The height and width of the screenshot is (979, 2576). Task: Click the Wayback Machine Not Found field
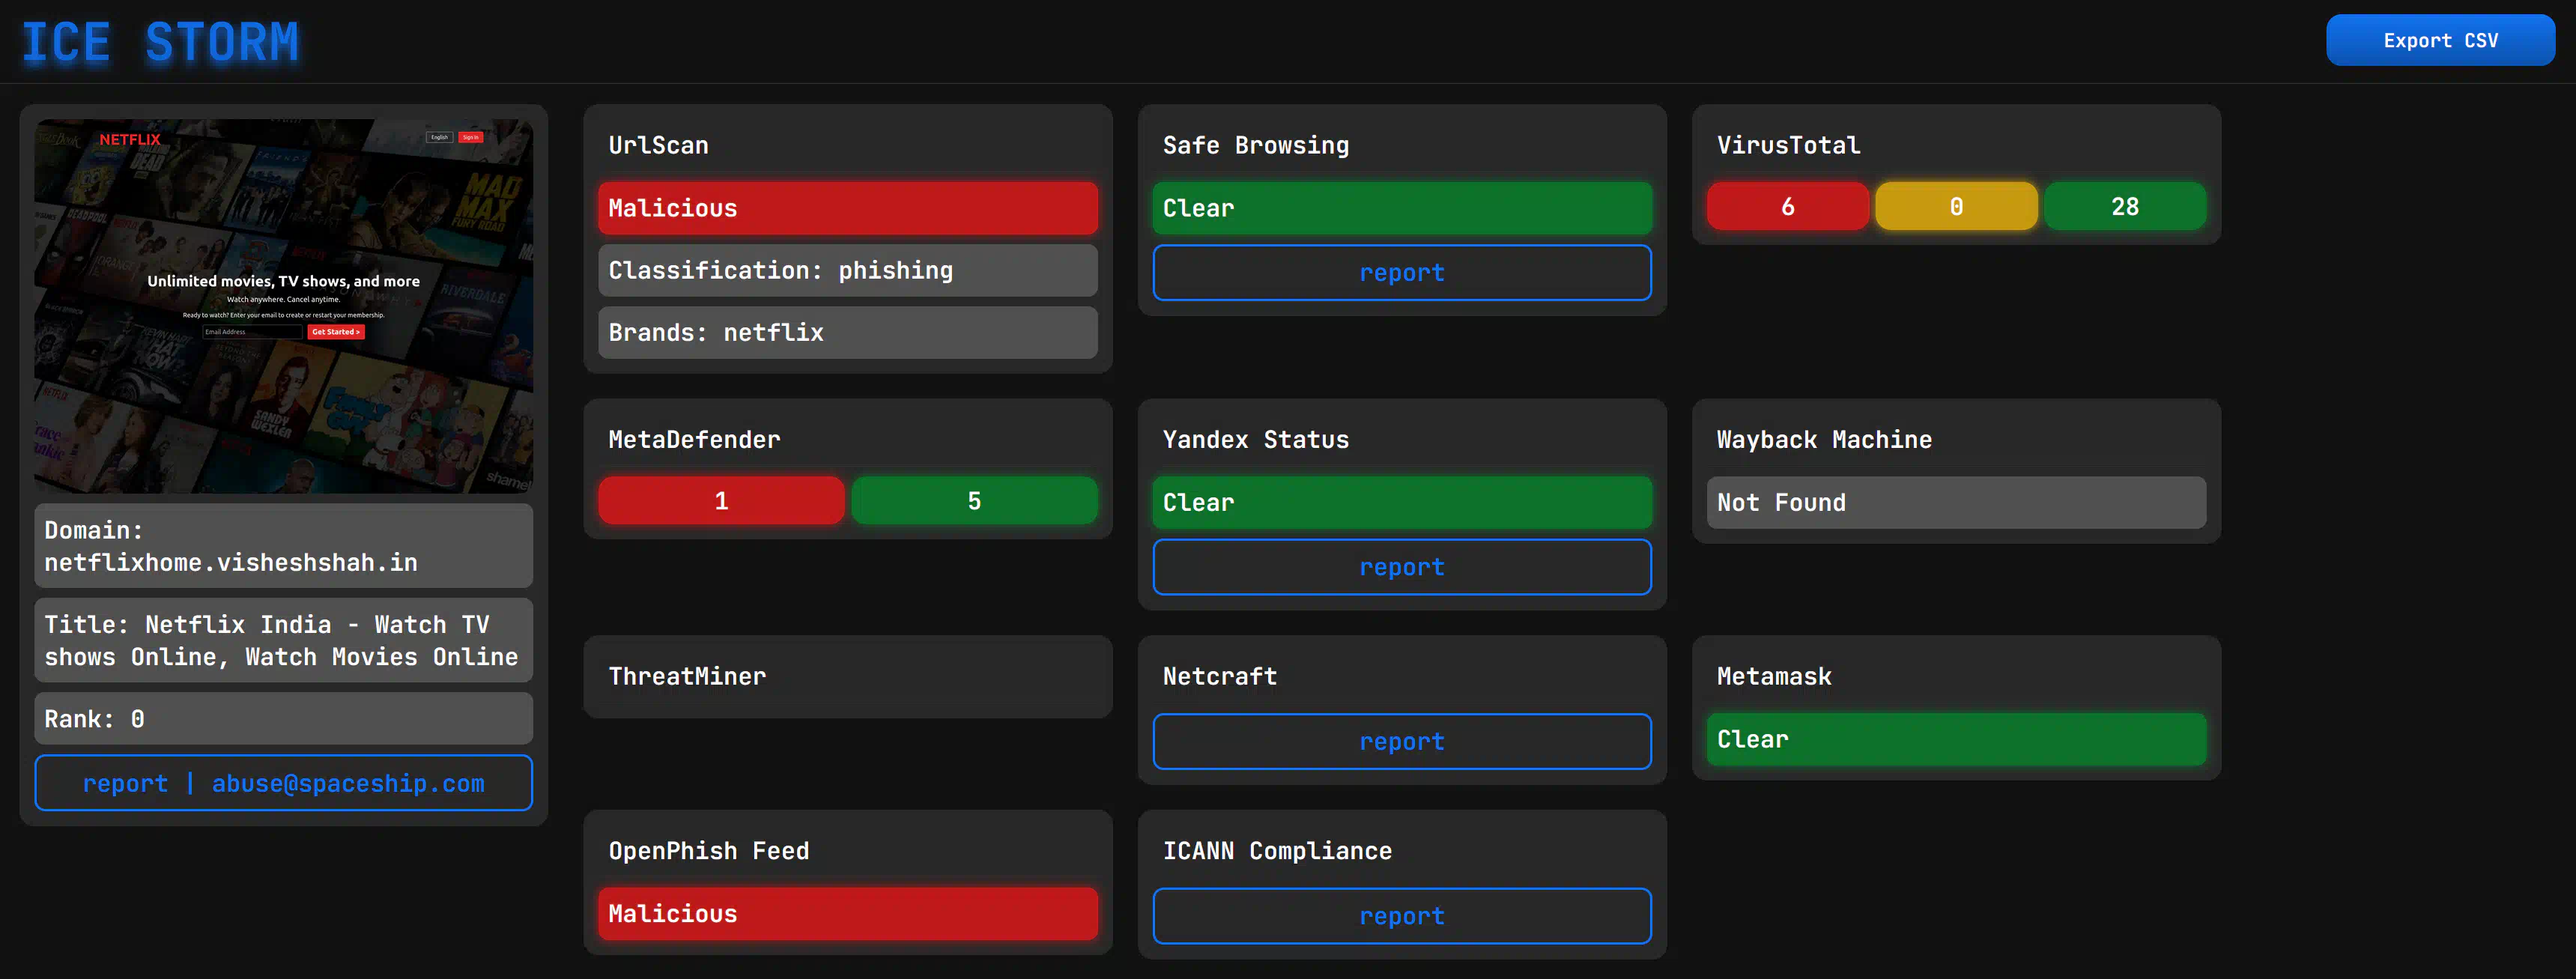[1955, 503]
